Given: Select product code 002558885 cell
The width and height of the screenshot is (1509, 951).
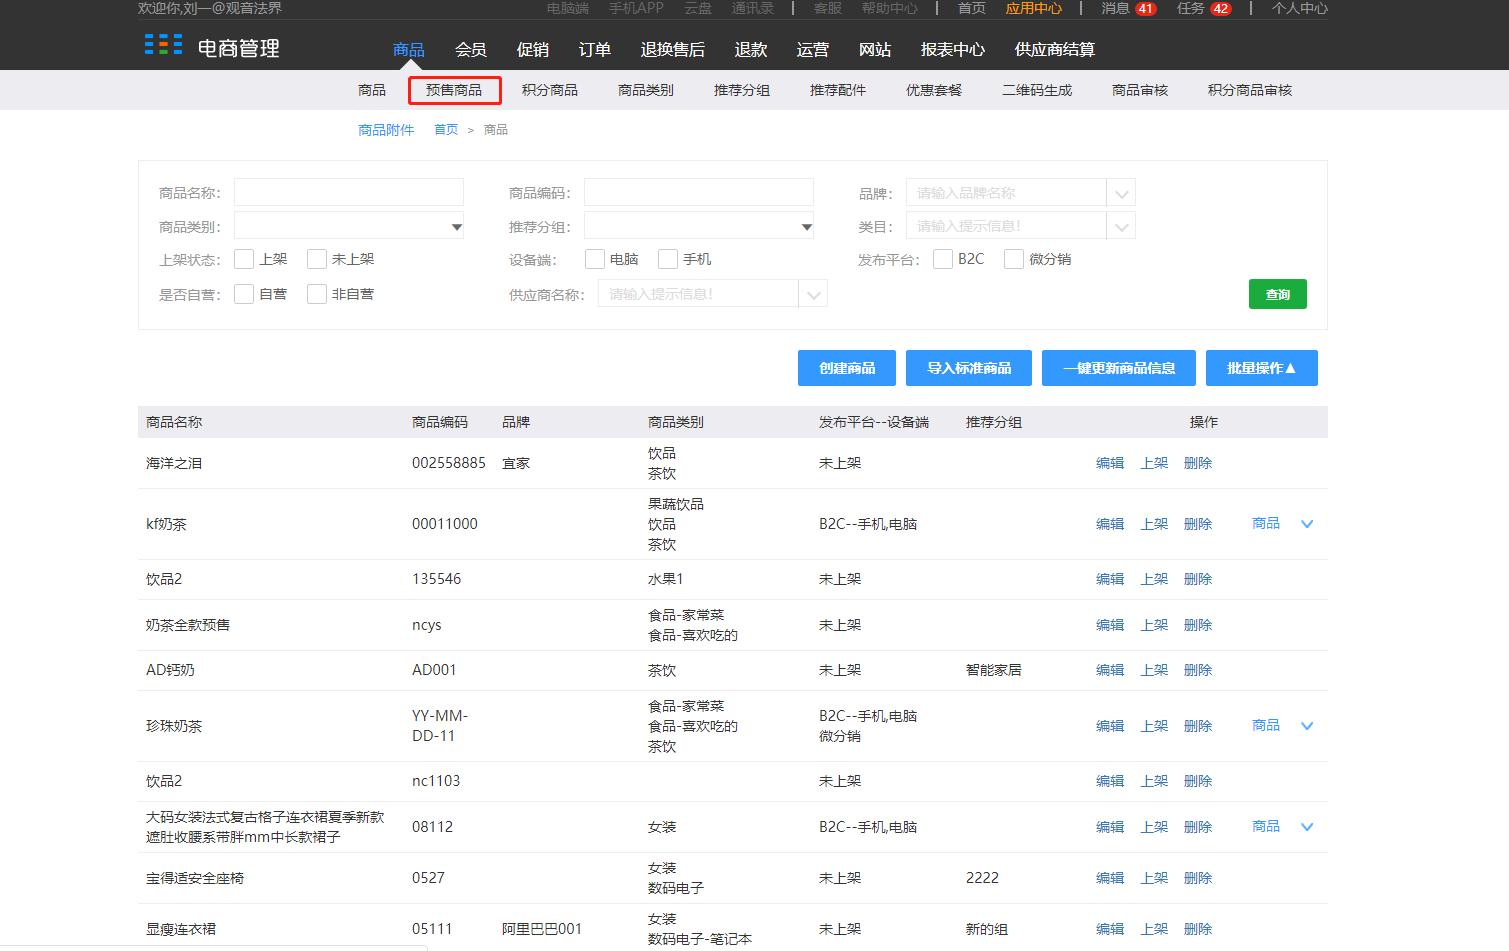Looking at the screenshot, I should coord(449,463).
